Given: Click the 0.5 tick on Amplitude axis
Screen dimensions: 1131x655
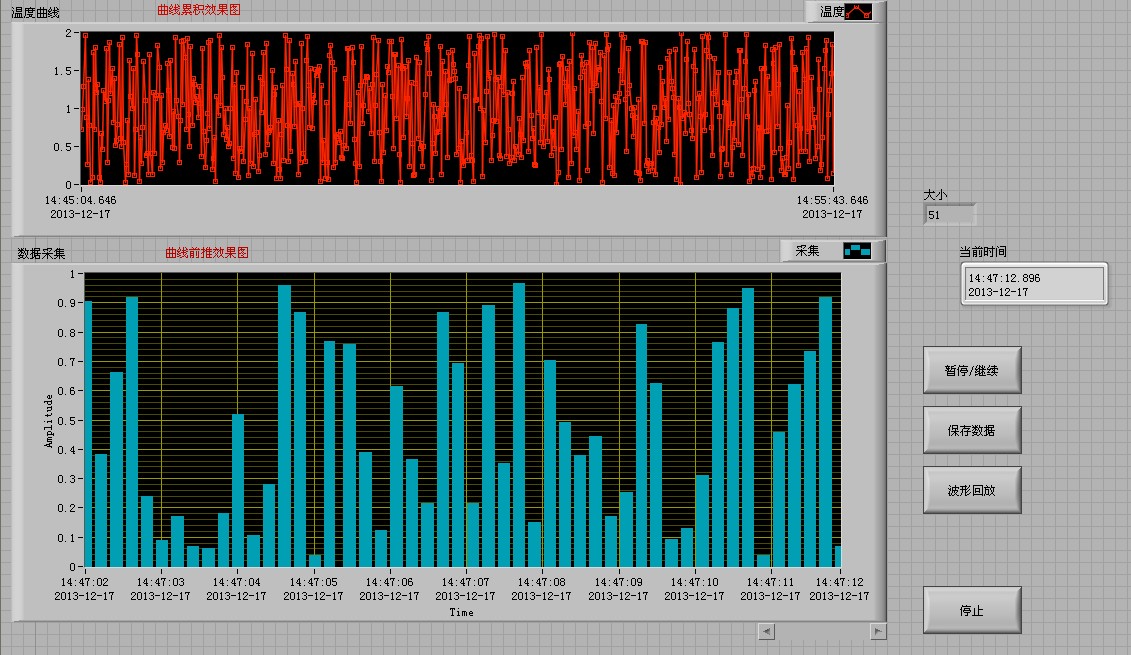Looking at the screenshot, I should point(66,421).
